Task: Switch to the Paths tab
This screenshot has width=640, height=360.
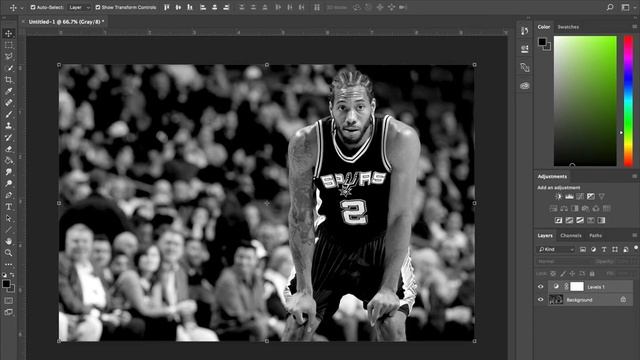Action: (596, 236)
